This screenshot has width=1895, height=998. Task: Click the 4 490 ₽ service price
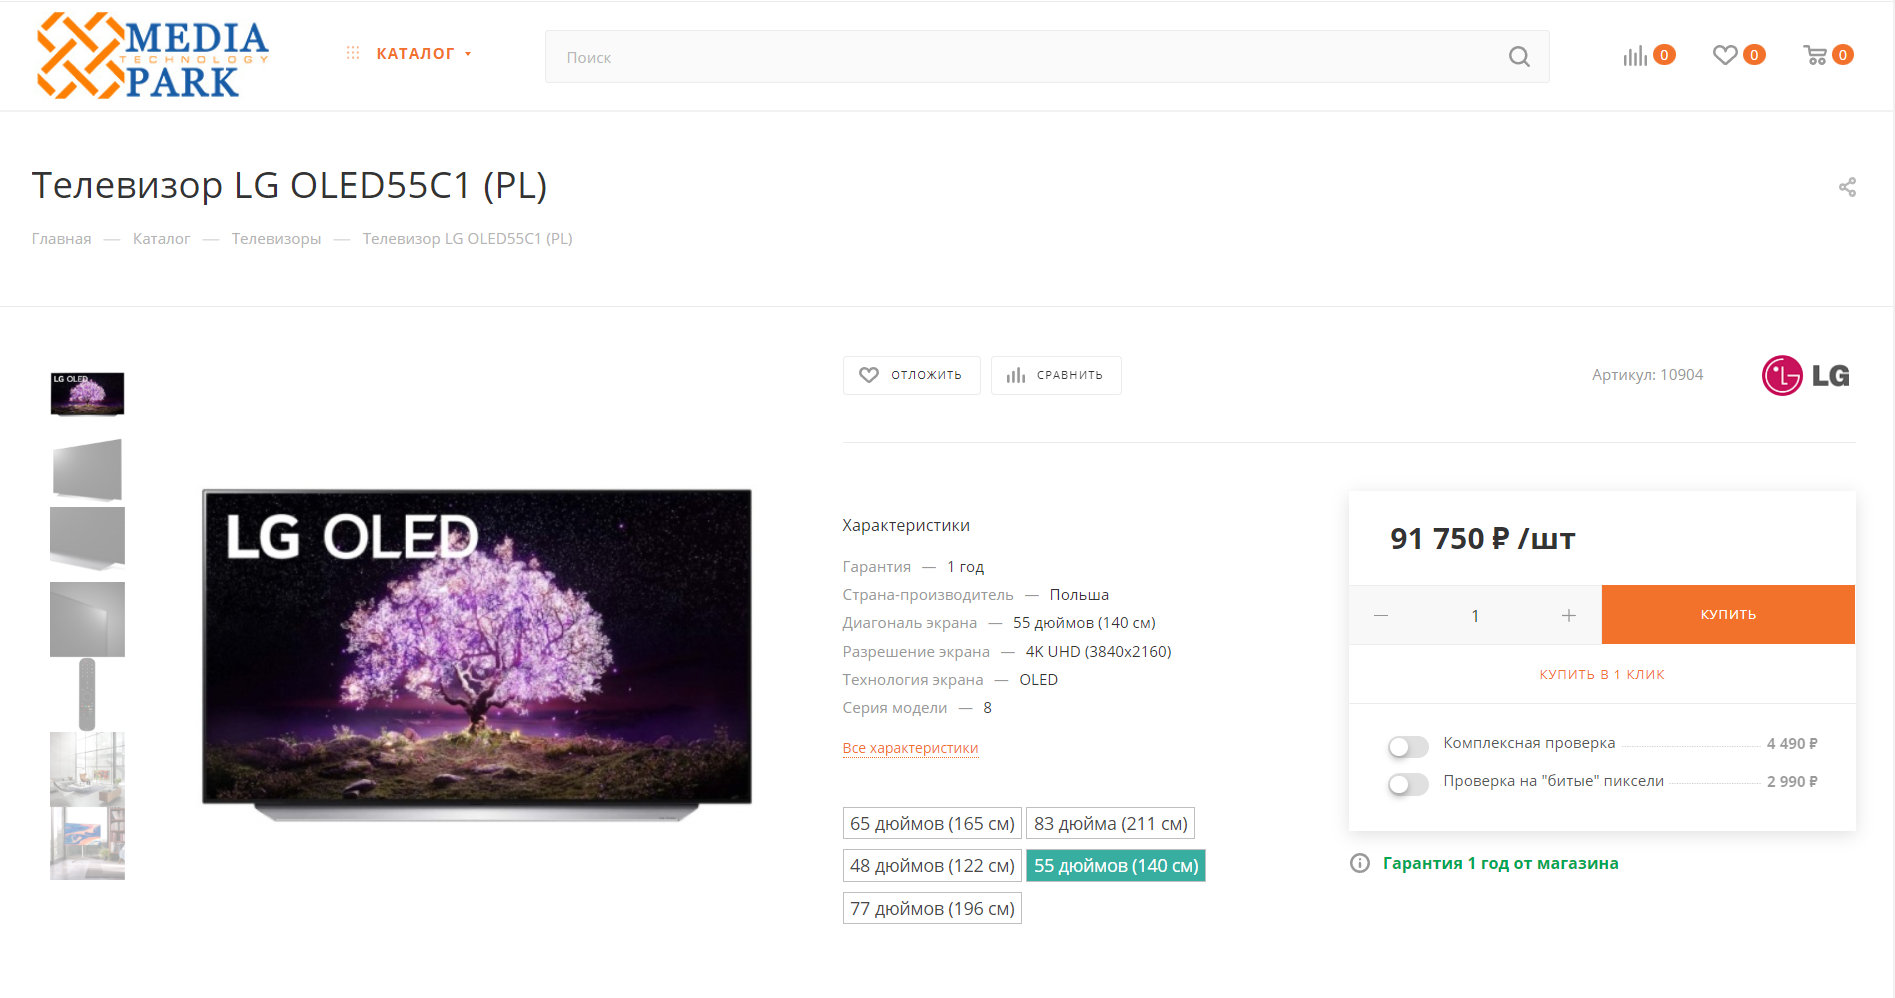tap(1792, 744)
